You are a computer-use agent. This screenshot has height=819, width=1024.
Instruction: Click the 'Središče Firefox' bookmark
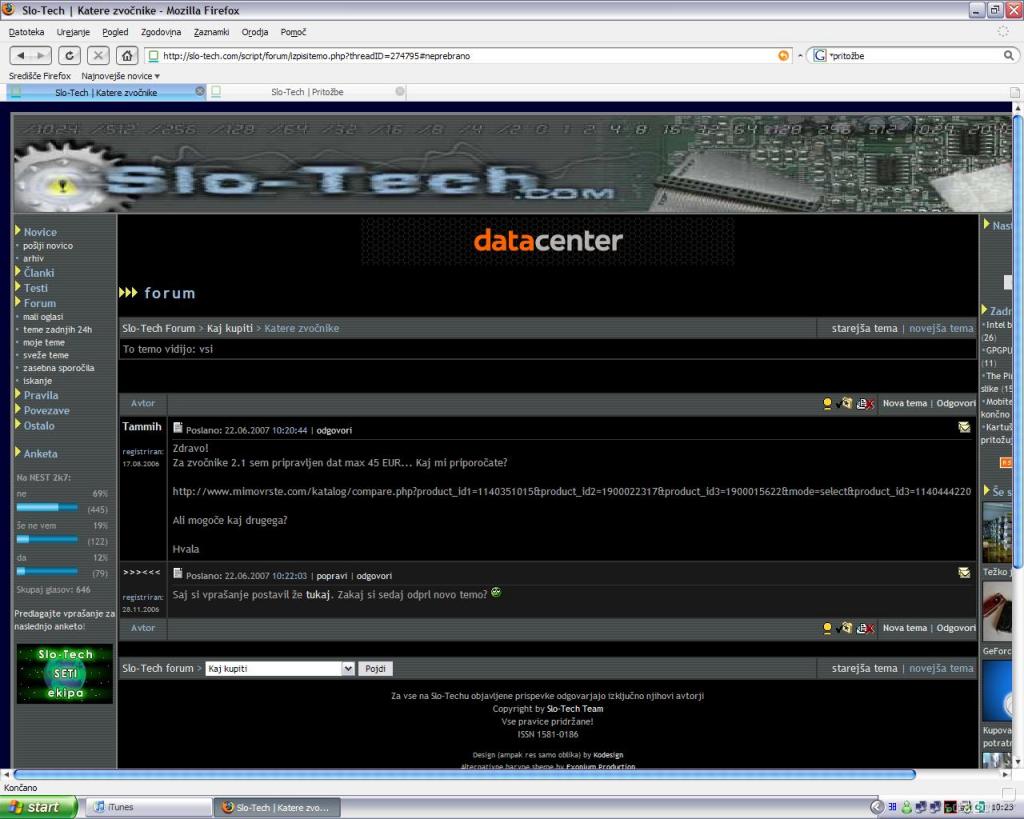39,76
